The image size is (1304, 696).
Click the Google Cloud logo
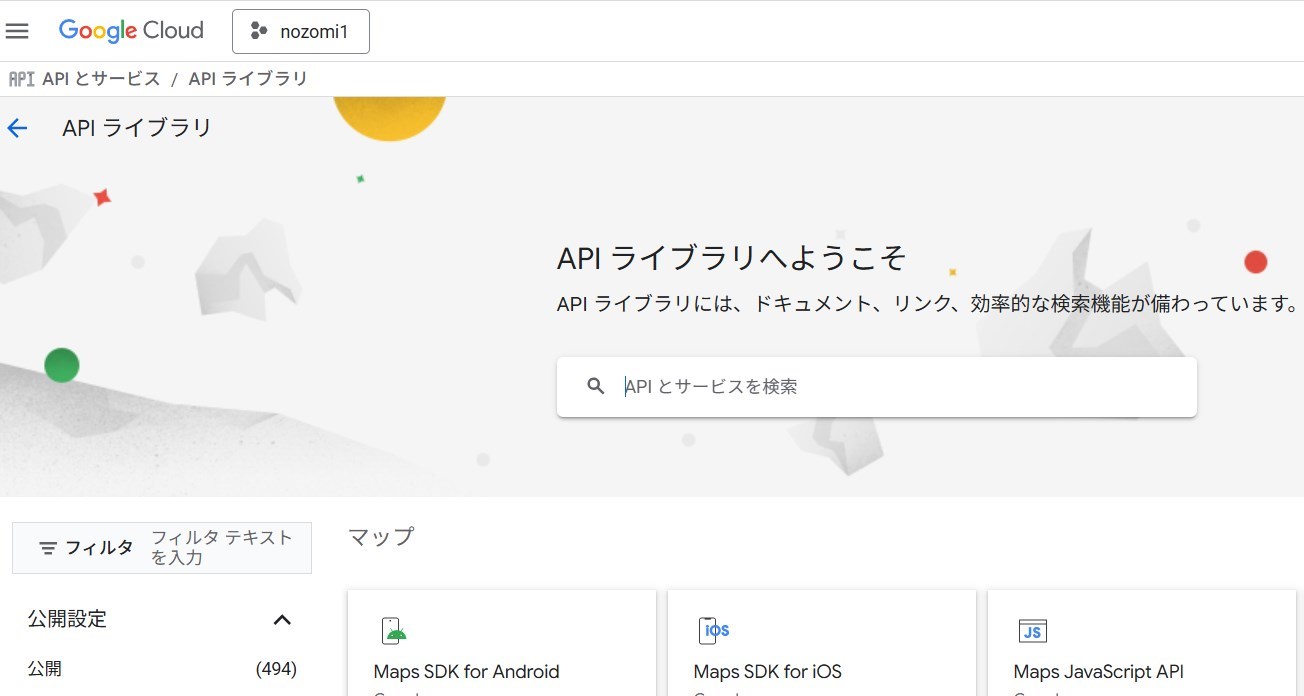tap(131, 31)
